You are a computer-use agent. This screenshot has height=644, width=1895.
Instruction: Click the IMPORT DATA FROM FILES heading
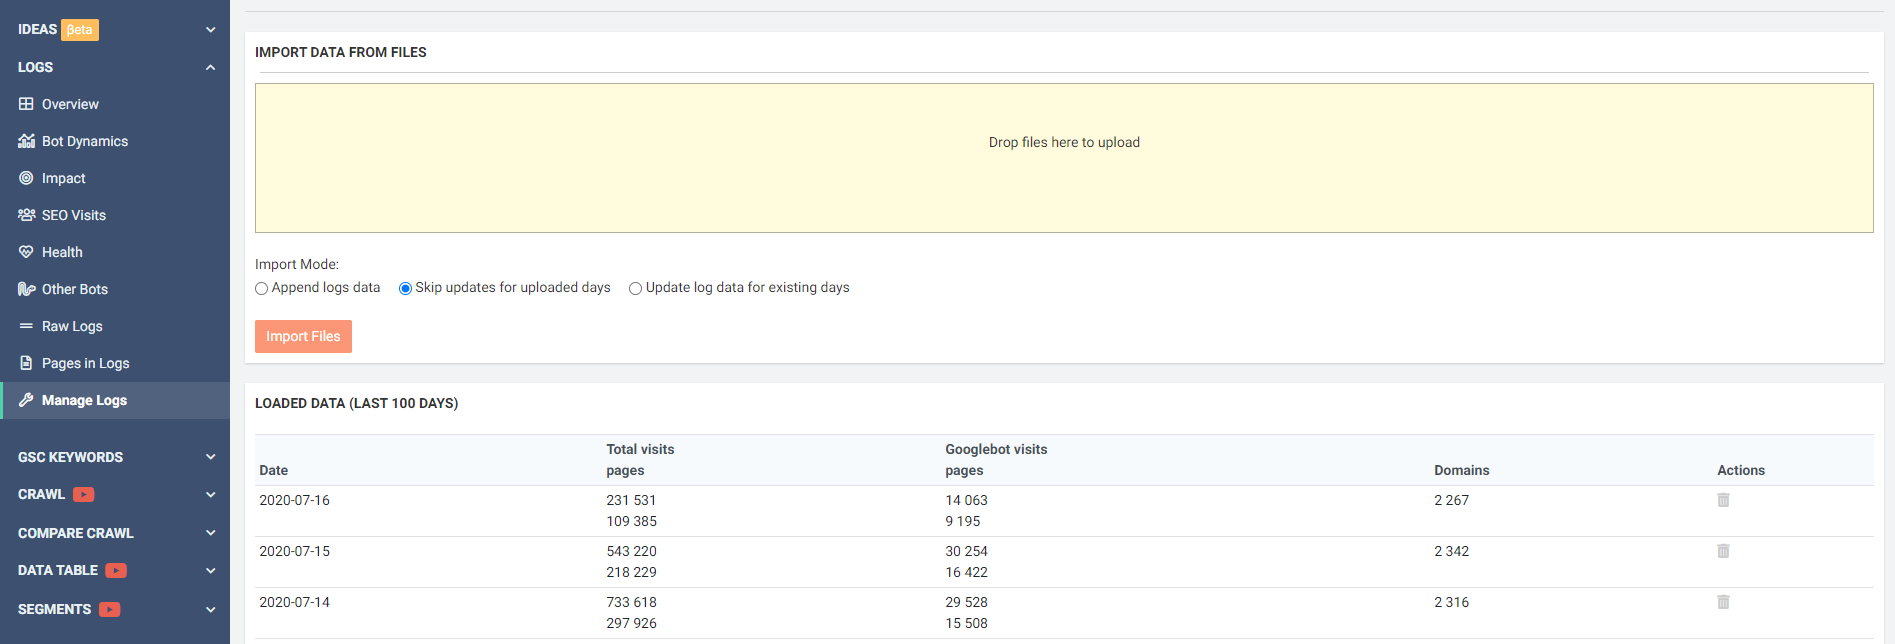click(x=340, y=52)
